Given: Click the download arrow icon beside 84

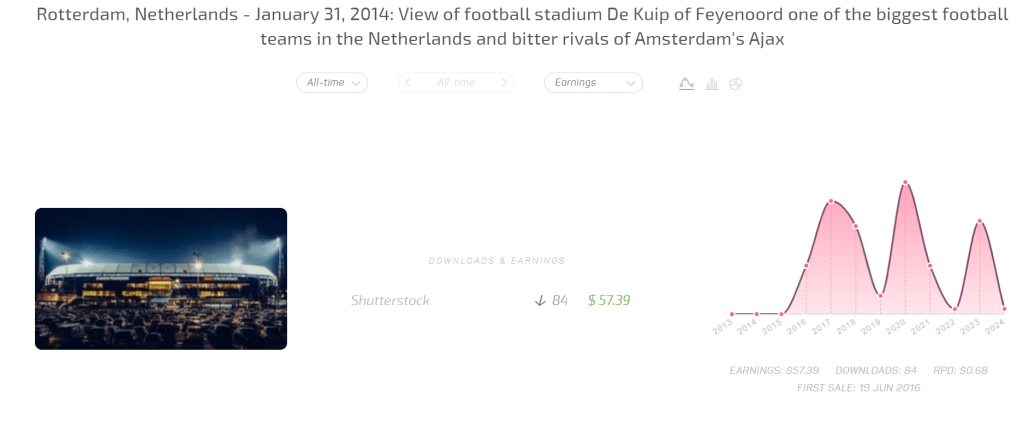Looking at the screenshot, I should 540,300.
